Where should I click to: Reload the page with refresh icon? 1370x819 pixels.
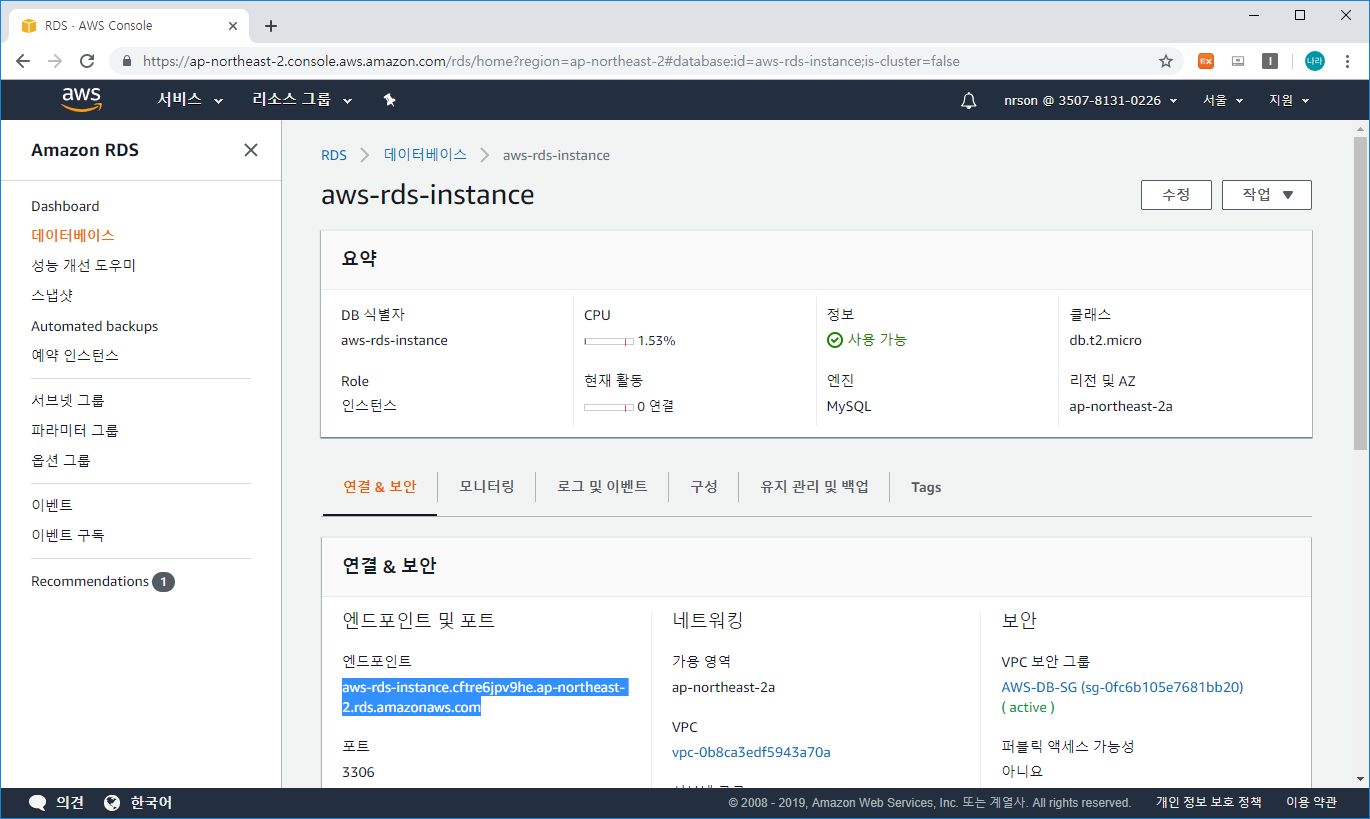tap(87, 61)
